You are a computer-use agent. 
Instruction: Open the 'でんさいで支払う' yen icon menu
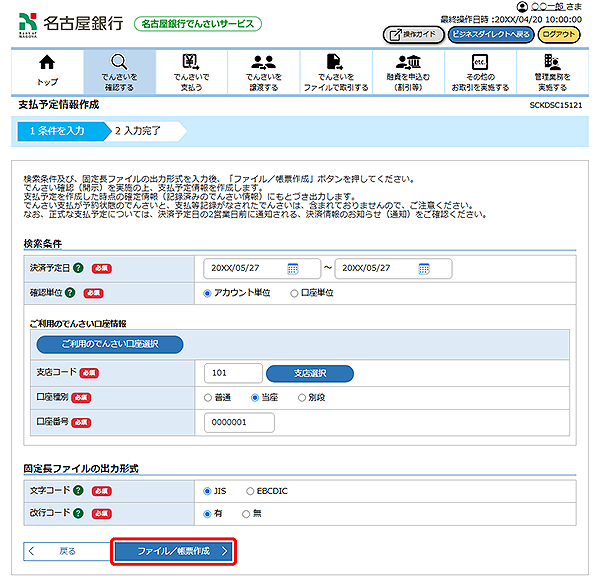[191, 71]
